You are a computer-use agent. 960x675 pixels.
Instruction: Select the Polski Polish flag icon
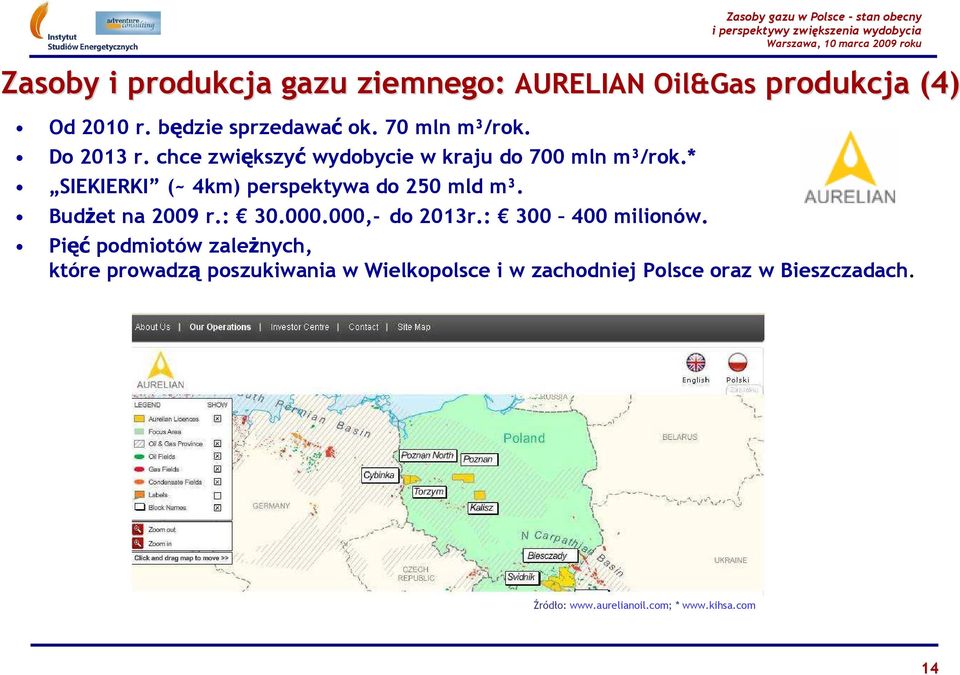pyautogui.click(x=738, y=363)
